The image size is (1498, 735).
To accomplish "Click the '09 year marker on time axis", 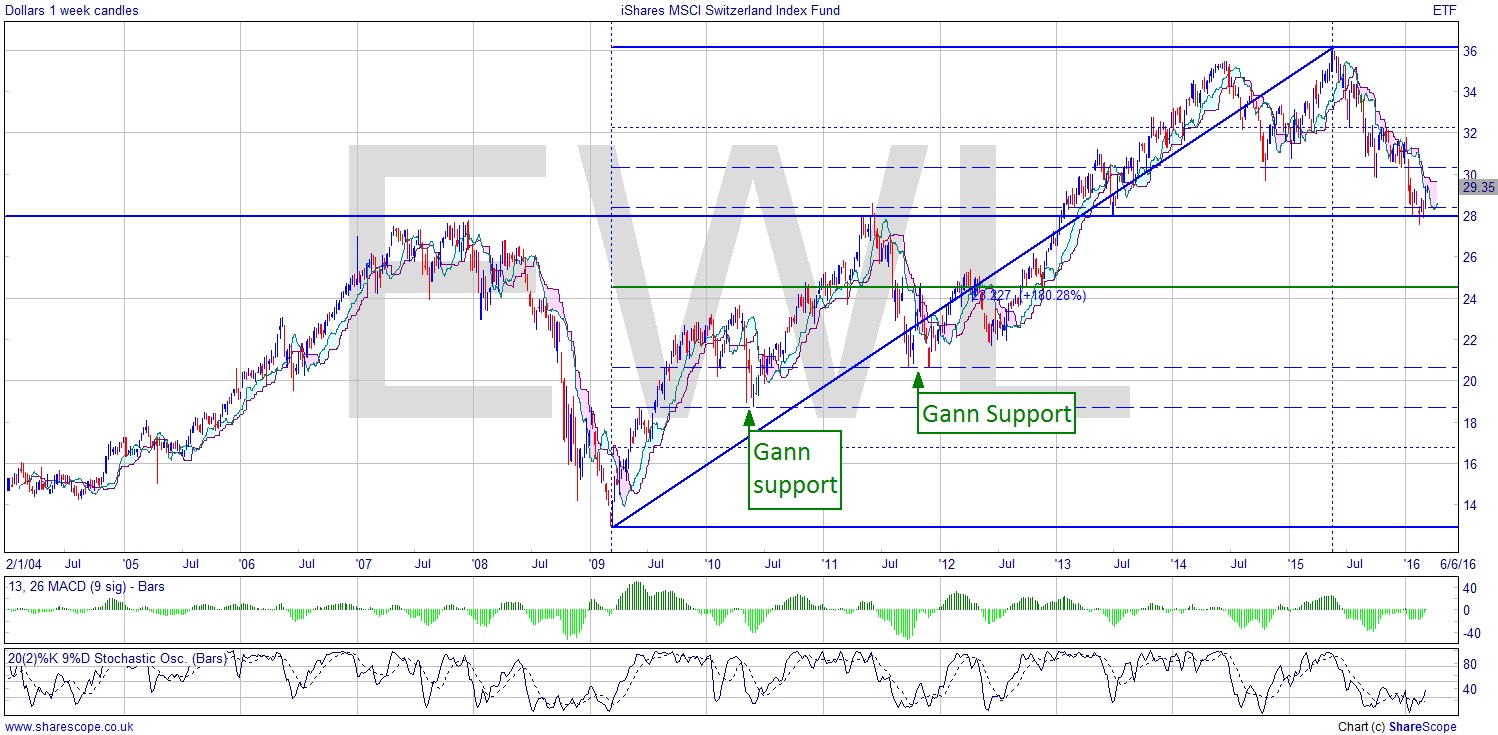I will (x=599, y=564).
